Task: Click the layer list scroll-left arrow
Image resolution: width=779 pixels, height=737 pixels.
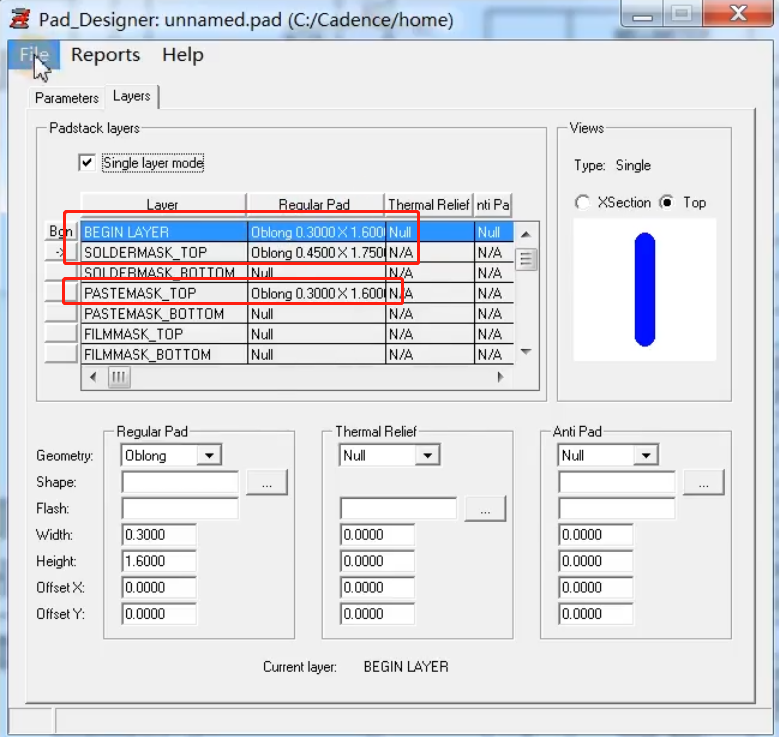Action: [93, 377]
